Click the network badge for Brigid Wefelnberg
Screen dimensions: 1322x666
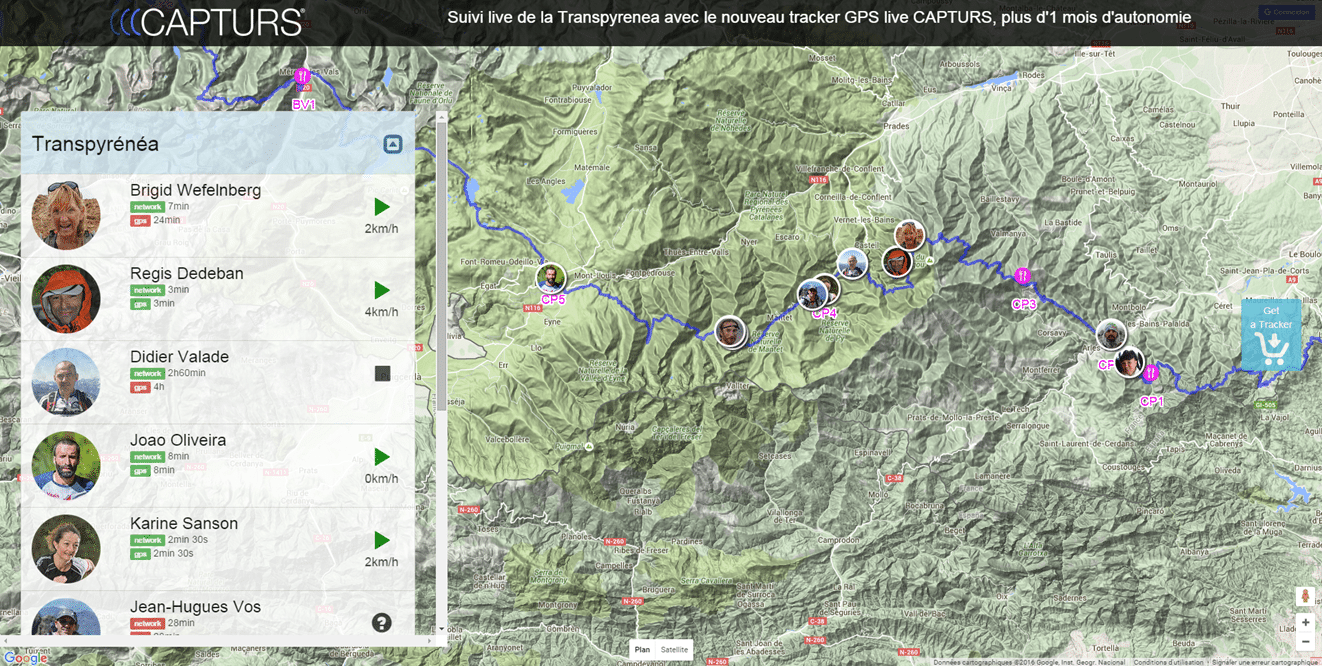click(x=147, y=207)
